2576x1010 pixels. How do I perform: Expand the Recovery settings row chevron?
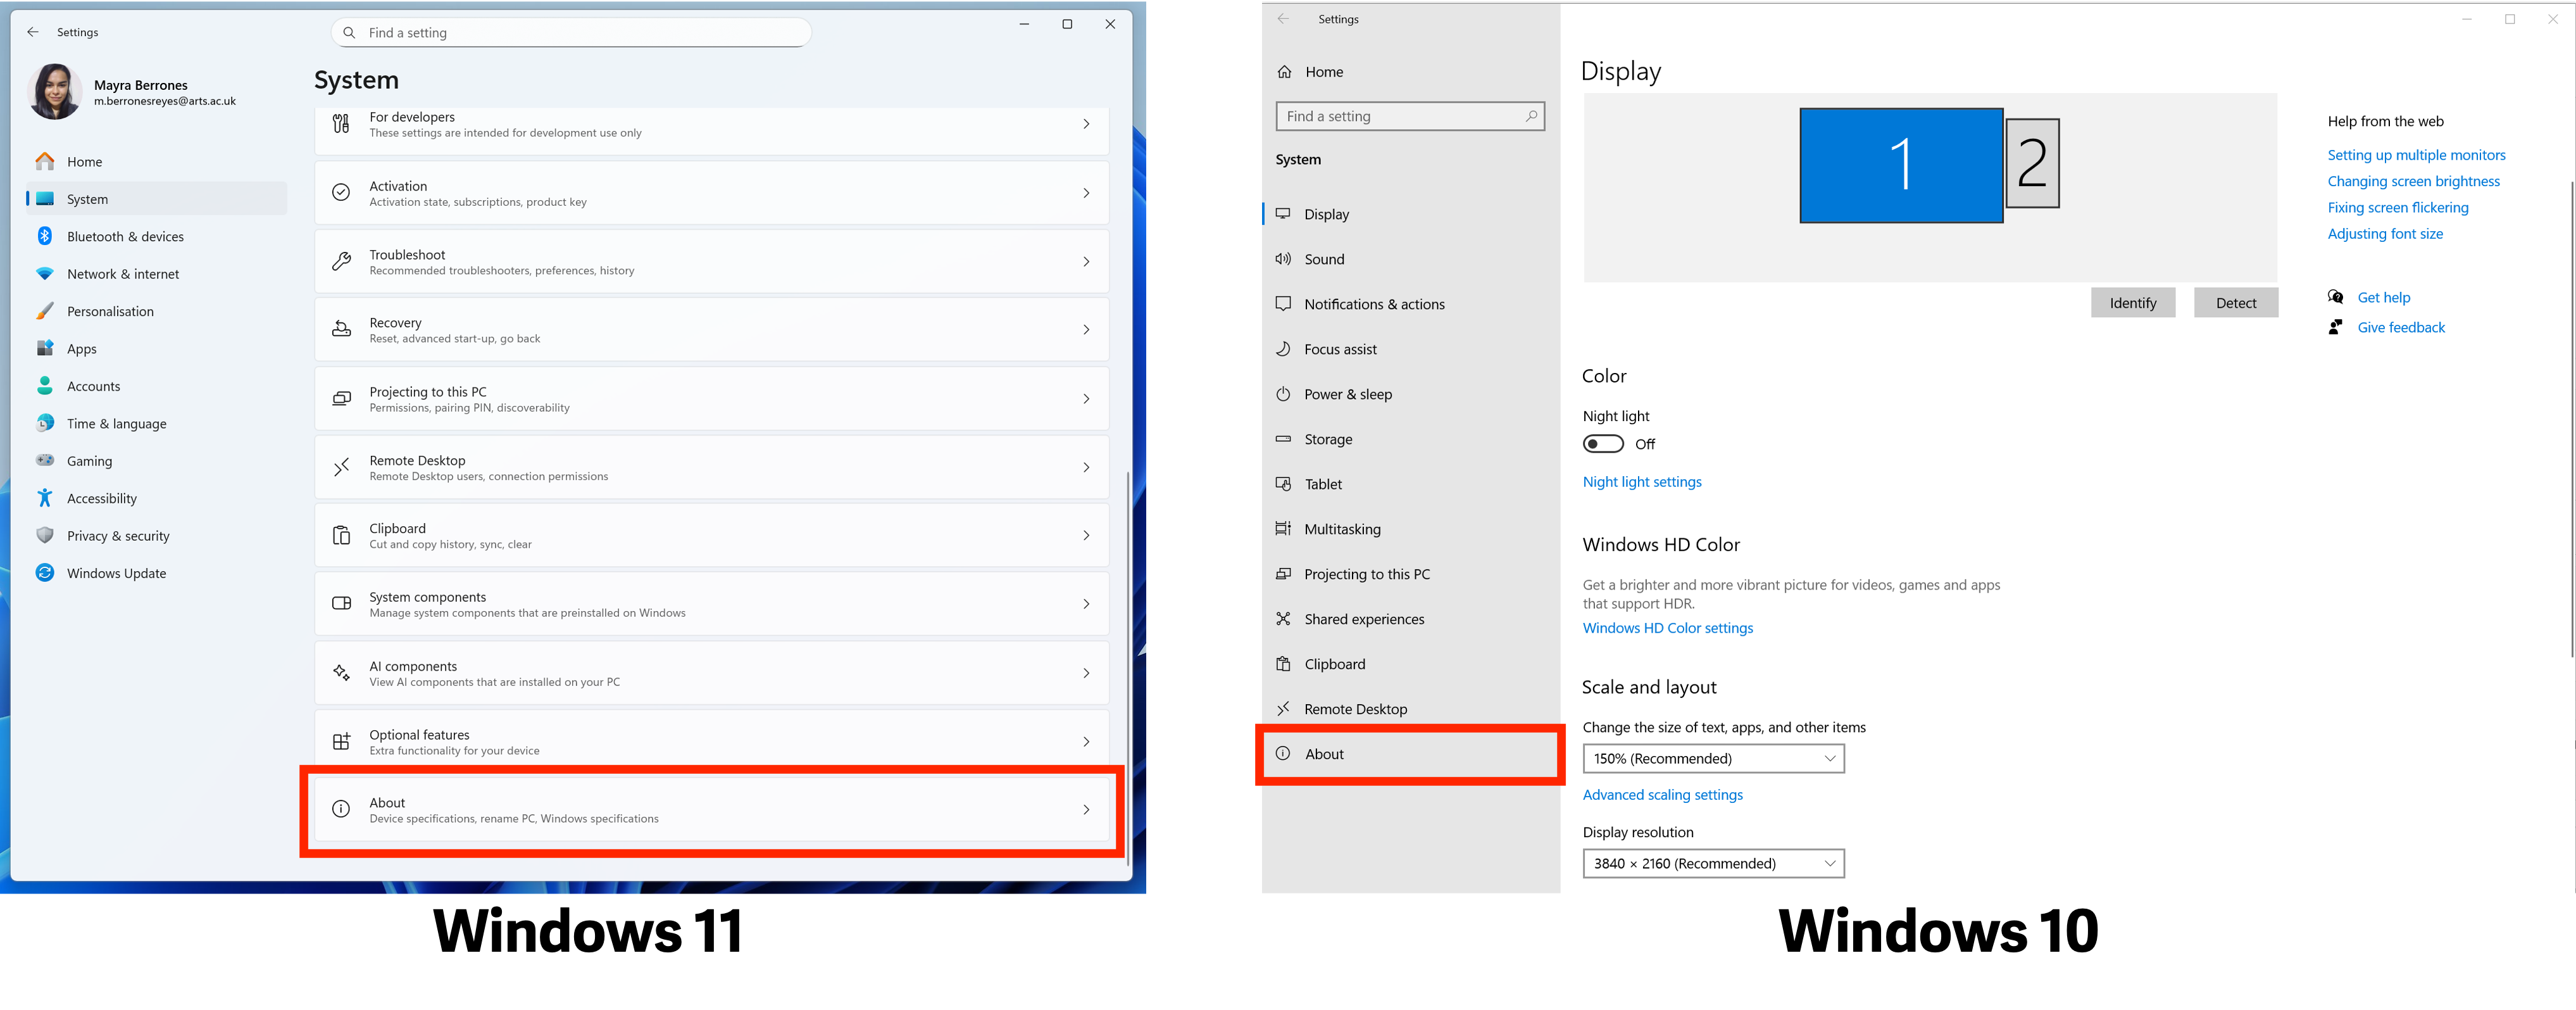1086,330
